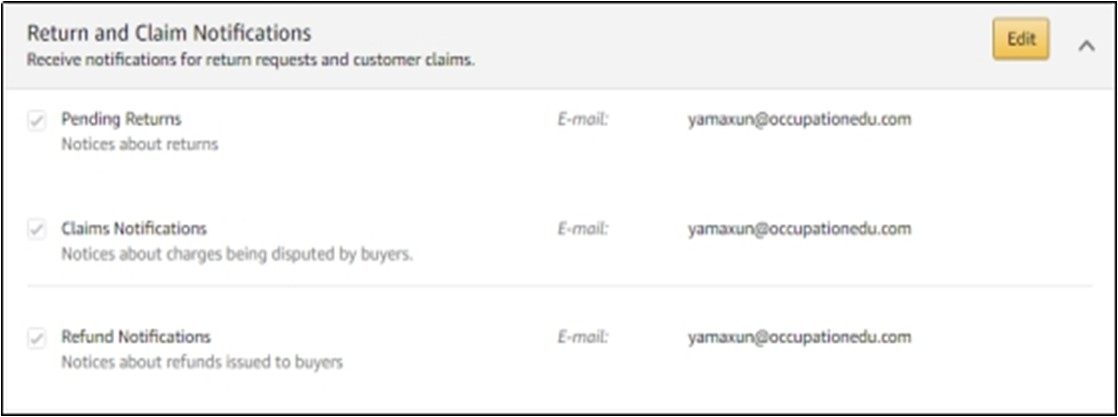This screenshot has height=417, width=1118.
Task: Click the Pending Returns label
Action: (122, 119)
